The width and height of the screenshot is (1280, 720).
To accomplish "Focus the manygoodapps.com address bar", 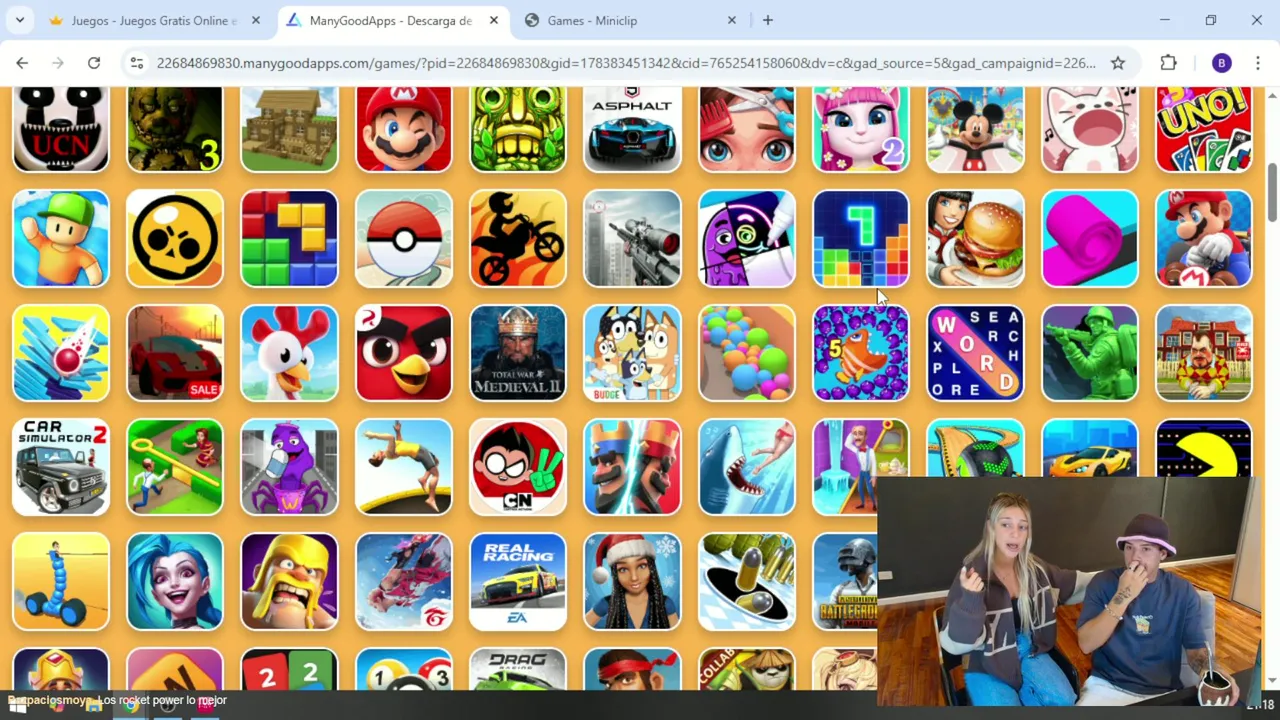I will tap(626, 63).
